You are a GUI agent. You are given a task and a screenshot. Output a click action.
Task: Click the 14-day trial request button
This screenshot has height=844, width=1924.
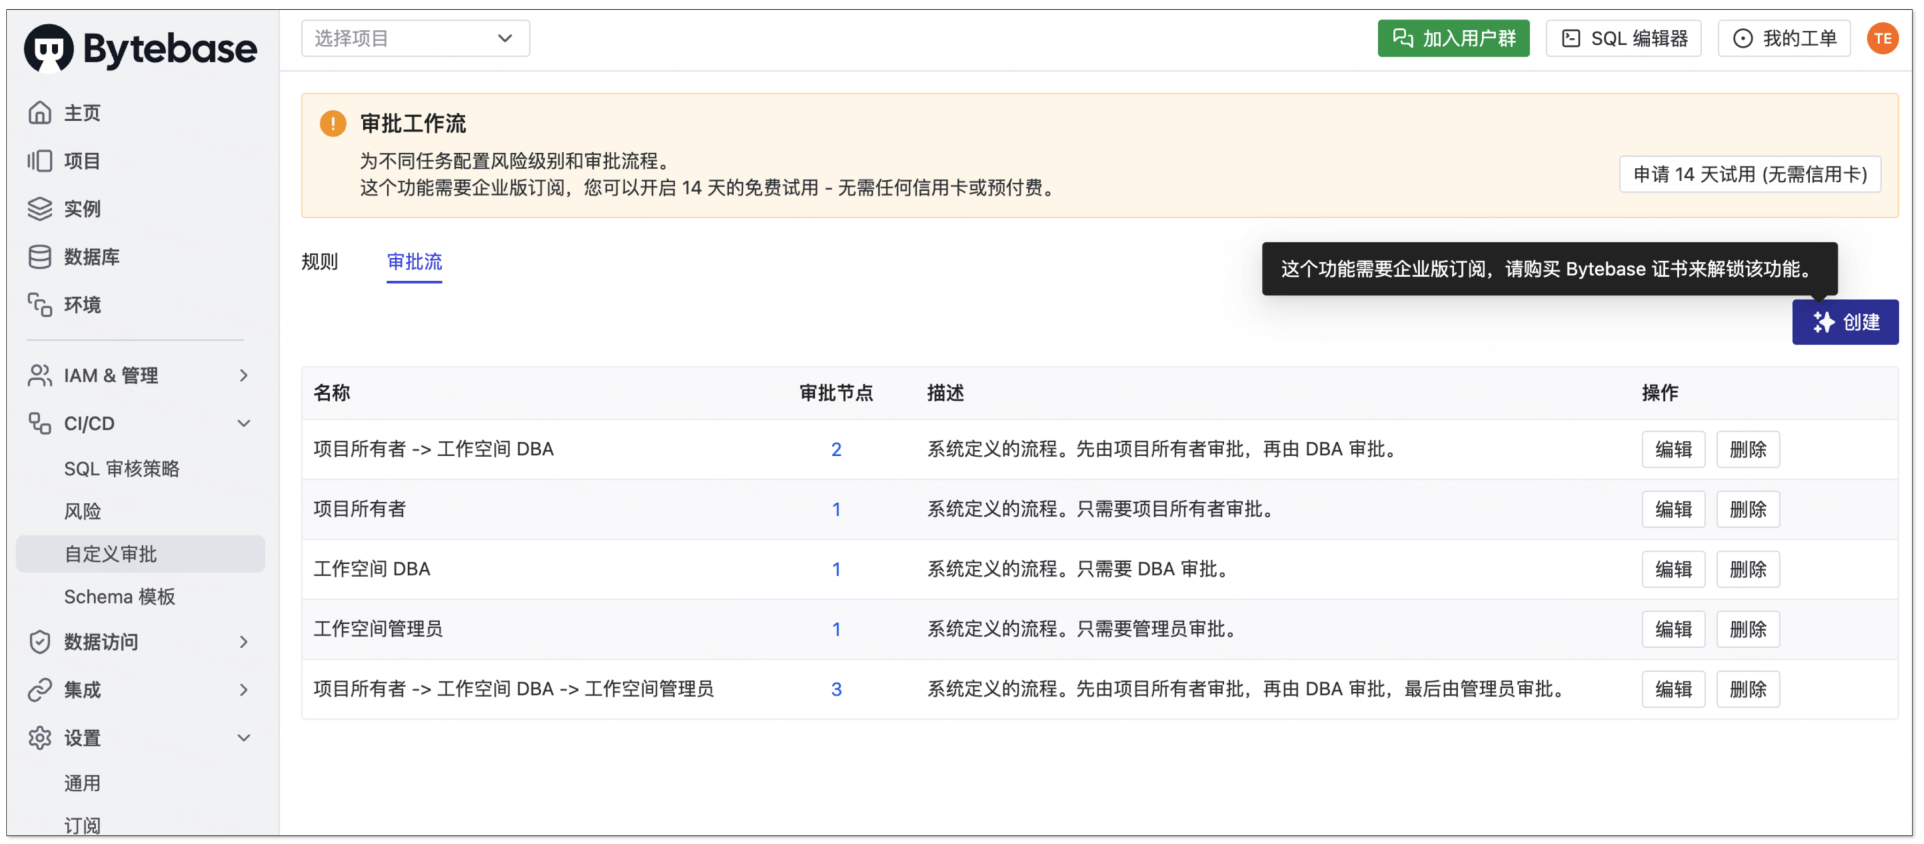point(1749,174)
